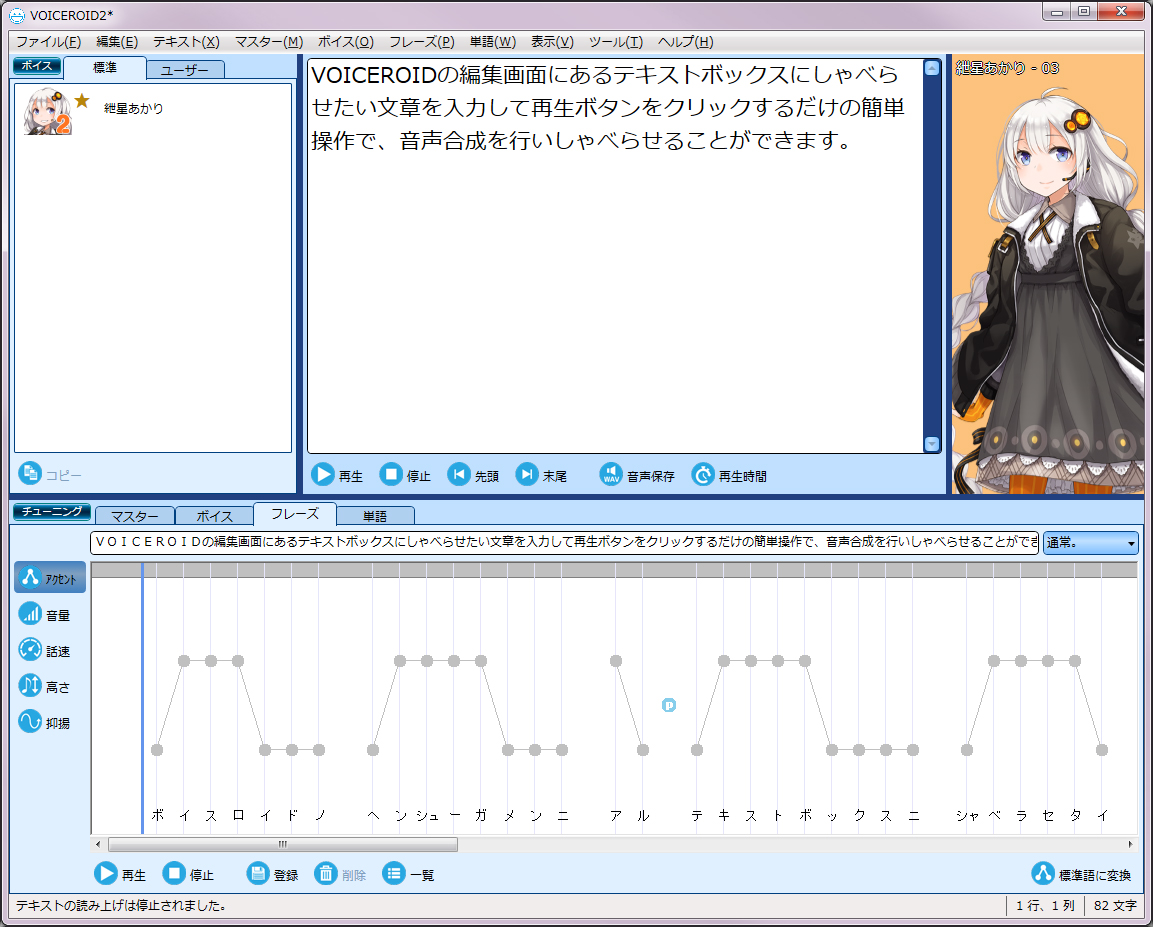
Task: Open the ヘルプ(H) menu
Action: pyautogui.click(x=685, y=42)
